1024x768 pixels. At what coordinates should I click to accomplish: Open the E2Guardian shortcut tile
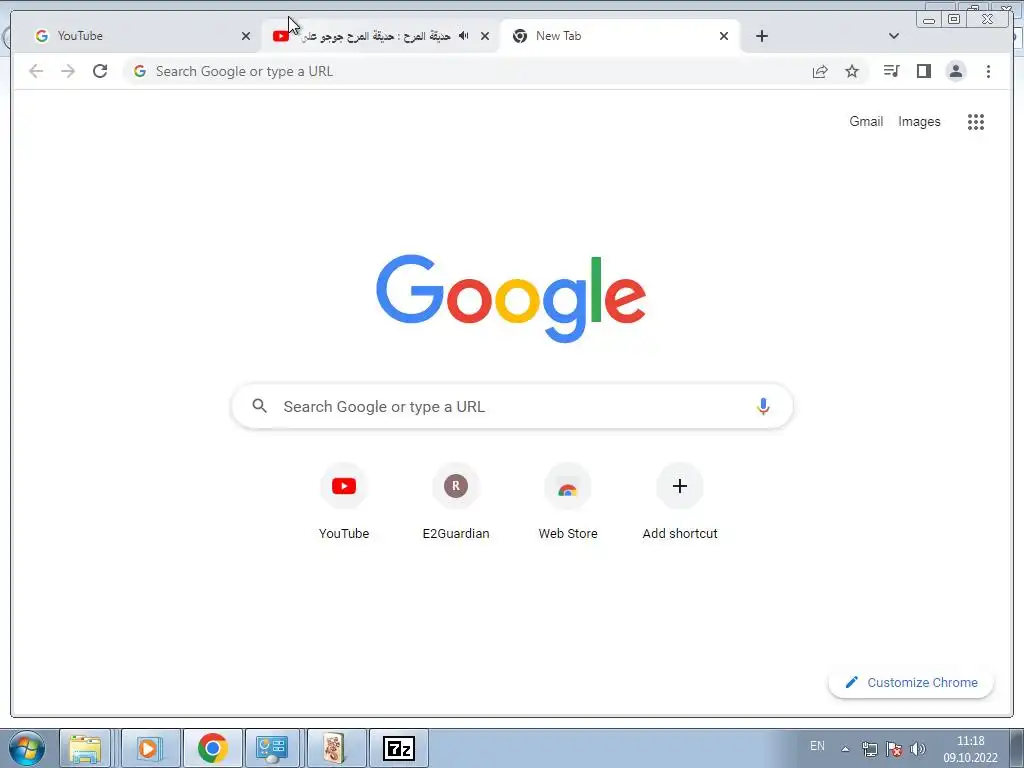456,503
